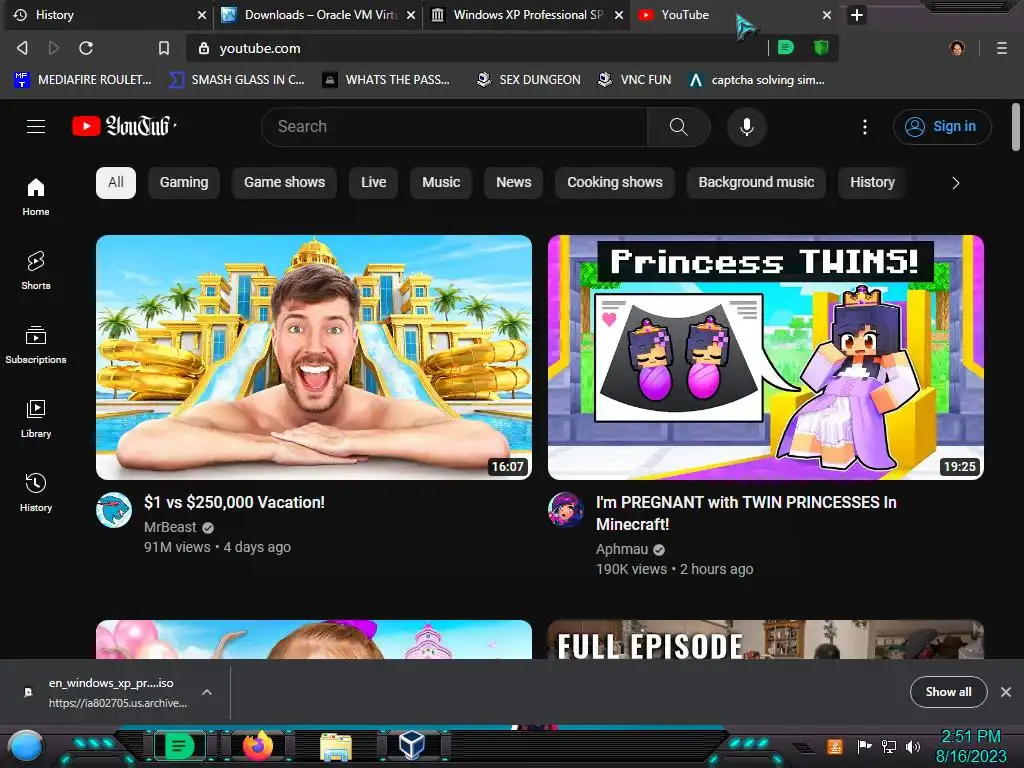Click the padlock site info icon
Viewport: 1024px width, 768px height.
(204, 48)
